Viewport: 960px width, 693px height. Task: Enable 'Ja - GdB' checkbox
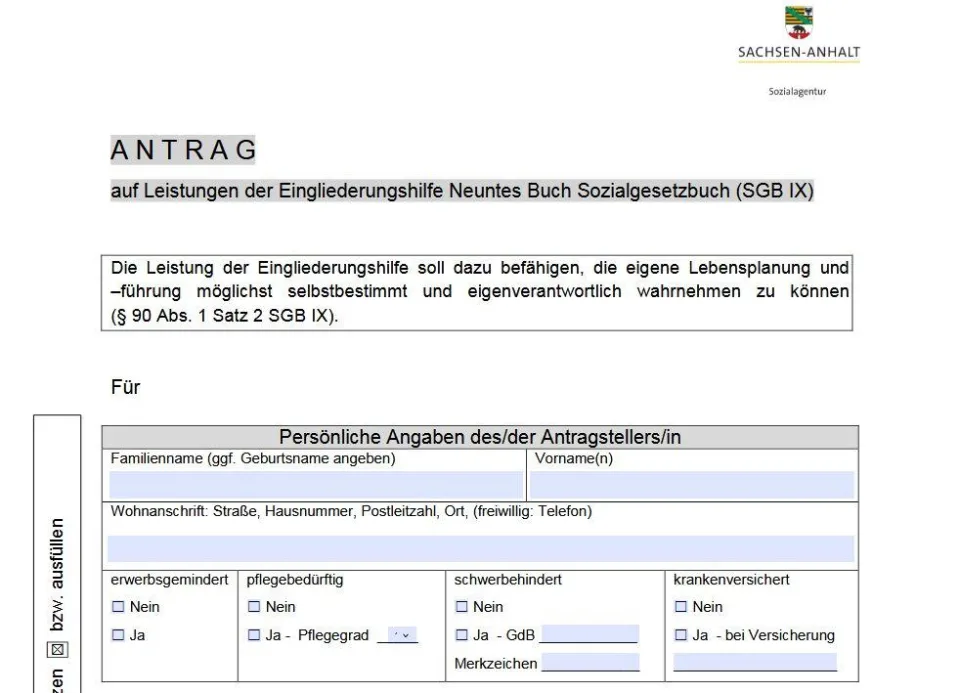pyautogui.click(x=462, y=635)
